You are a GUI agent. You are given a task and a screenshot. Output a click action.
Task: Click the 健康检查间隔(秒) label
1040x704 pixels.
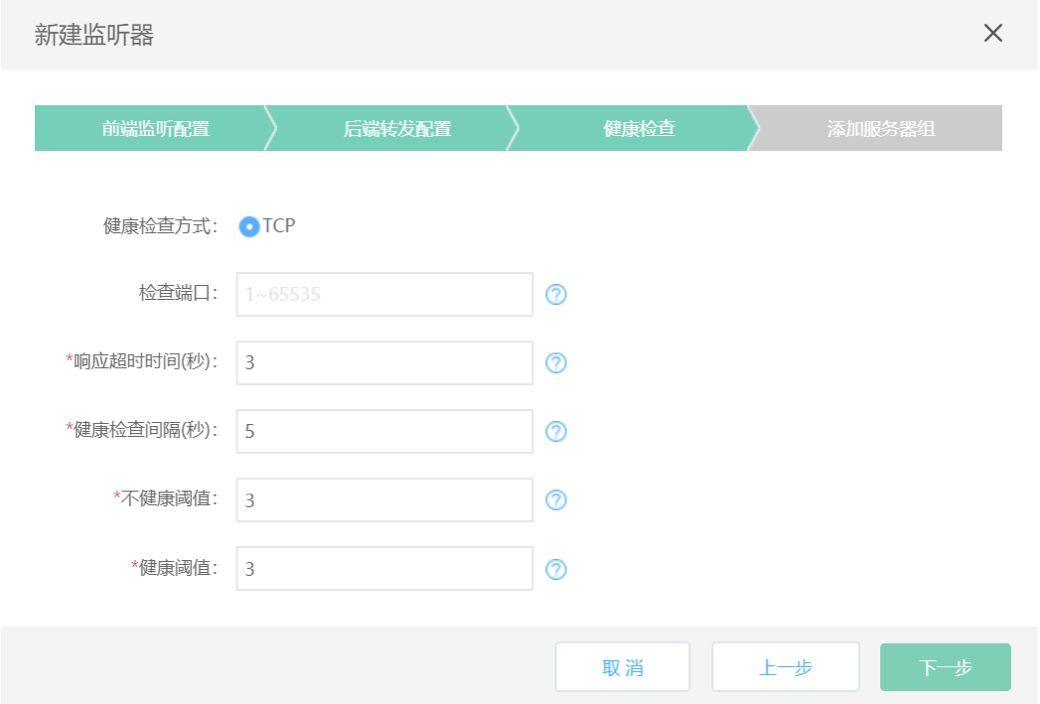click(141, 430)
